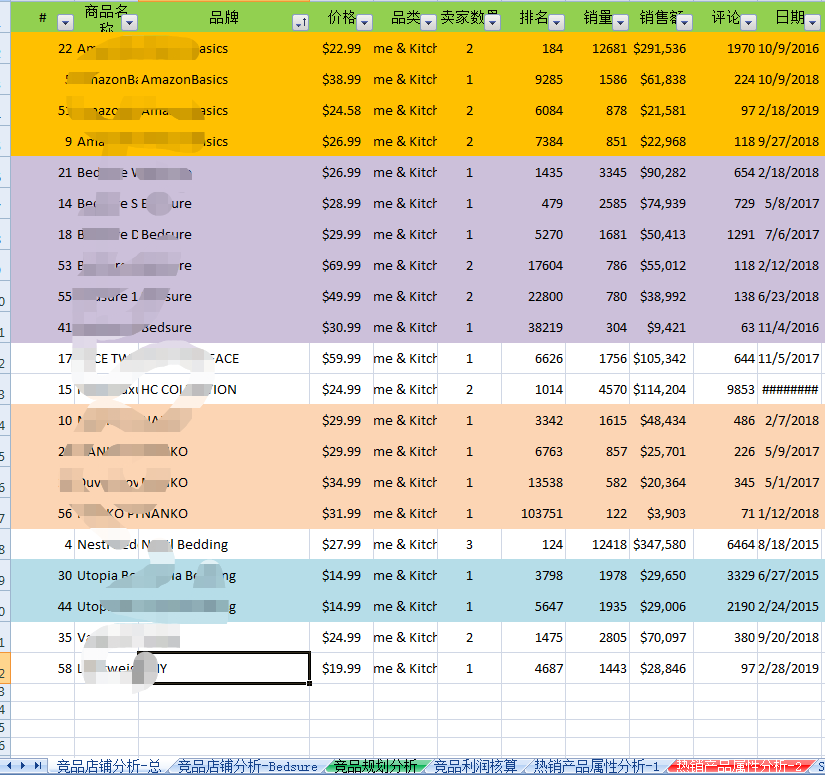Image resolution: width=825 pixels, height=776 pixels.
Task: Click the sort filter button on 品牌 column
Action: coord(300,22)
